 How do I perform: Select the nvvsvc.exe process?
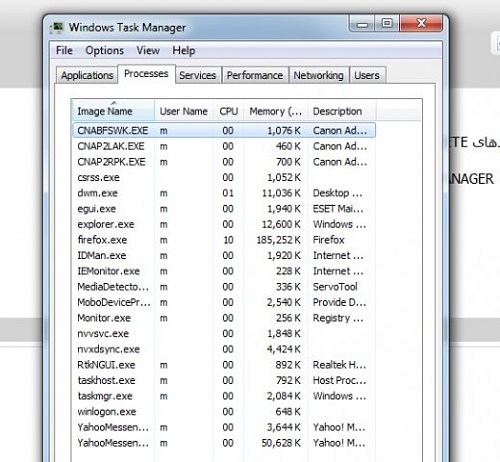[x=224, y=334]
